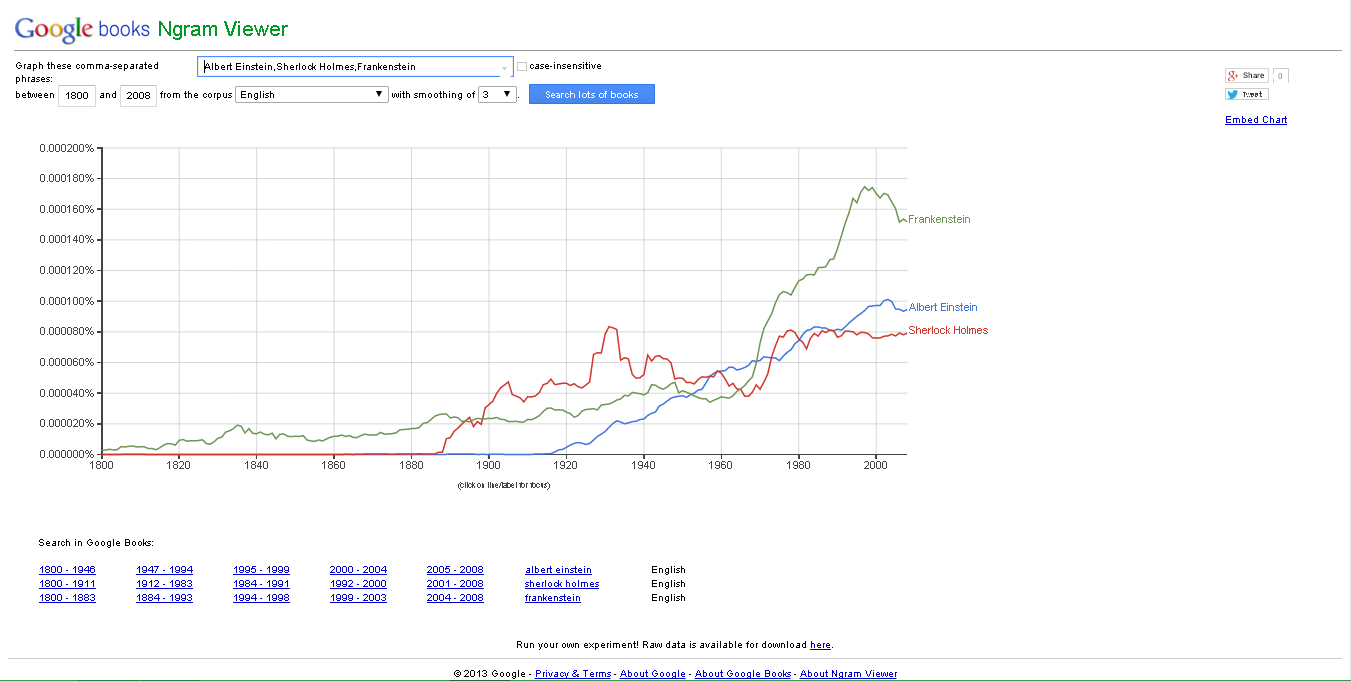Open the 1800 - 1911 search link
This screenshot has width=1351, height=681.
click(67, 584)
